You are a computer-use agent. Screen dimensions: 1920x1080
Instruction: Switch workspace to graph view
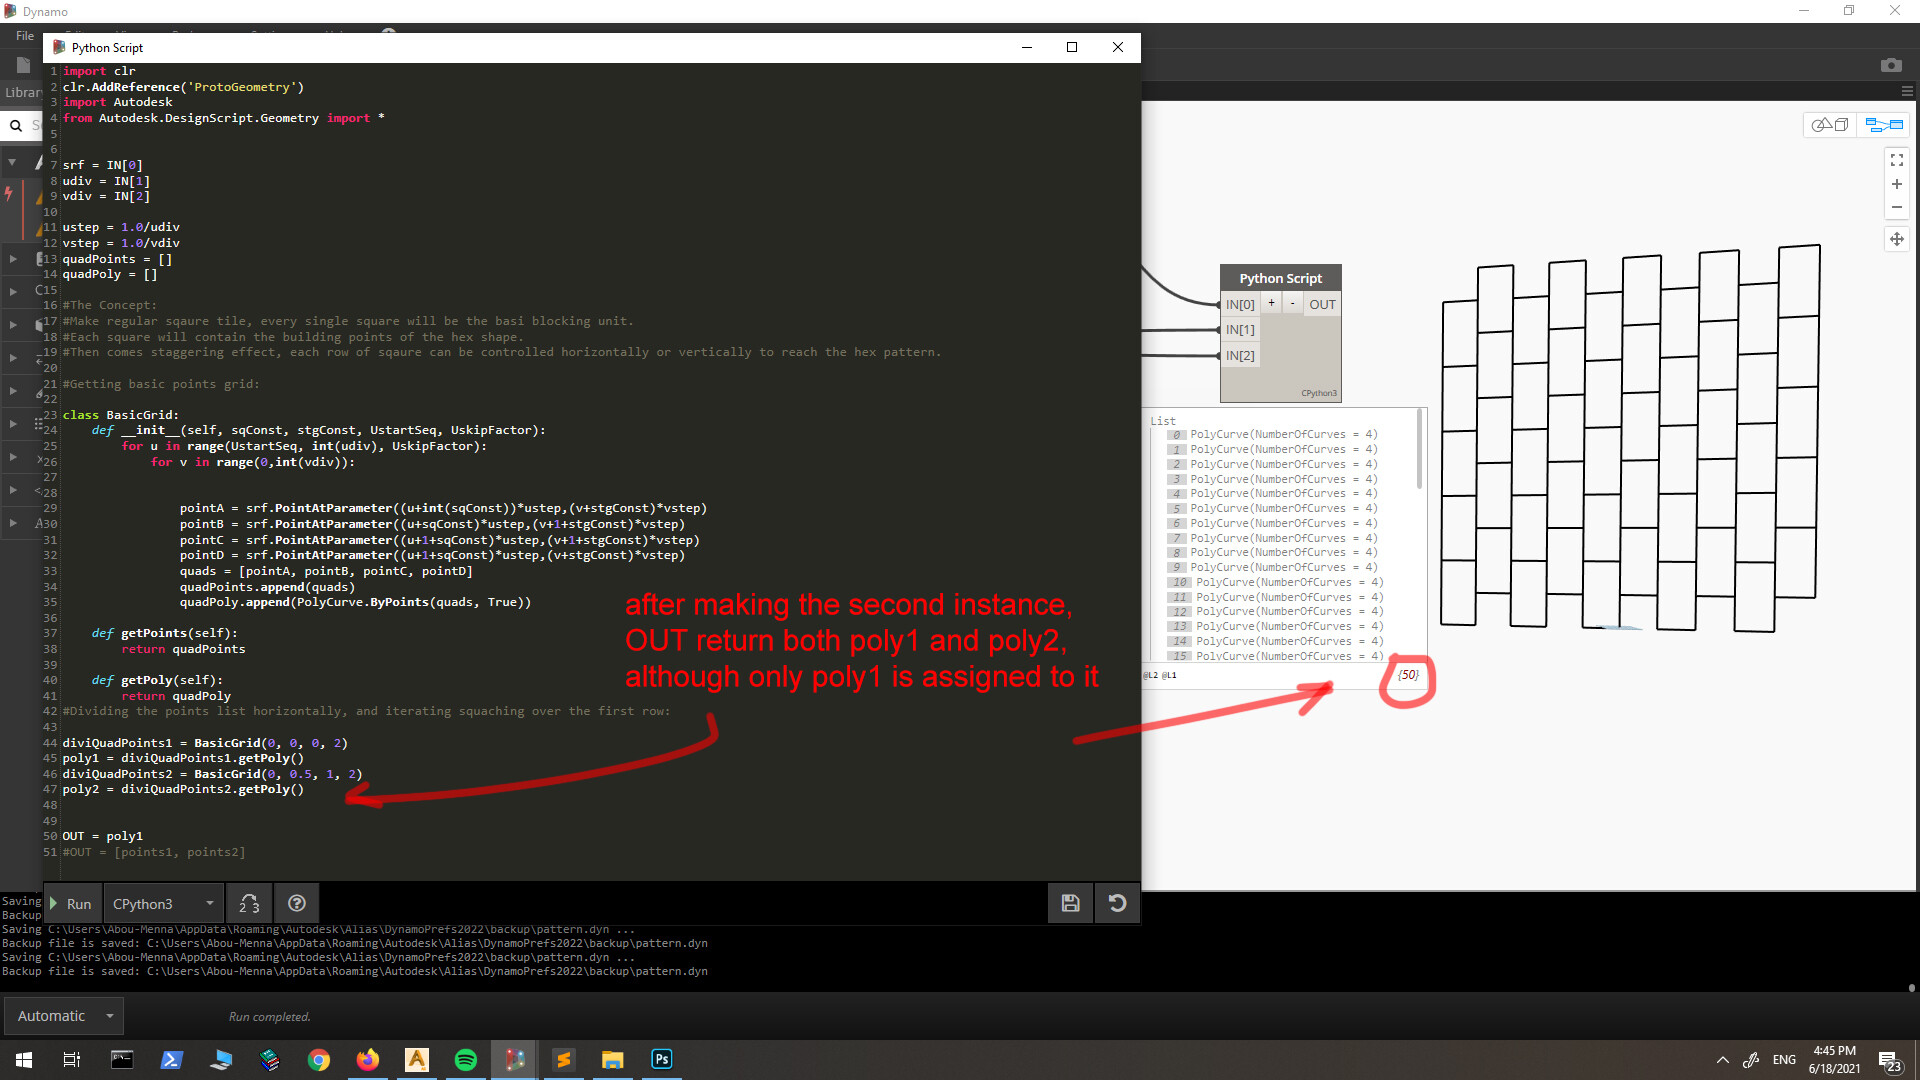tap(1882, 125)
